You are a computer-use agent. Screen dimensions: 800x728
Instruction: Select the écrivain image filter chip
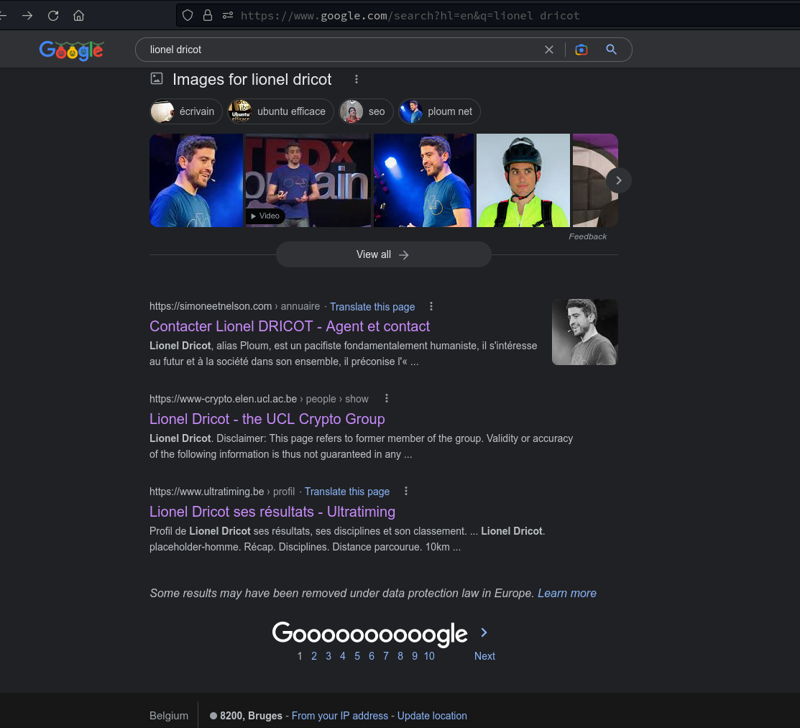click(186, 111)
